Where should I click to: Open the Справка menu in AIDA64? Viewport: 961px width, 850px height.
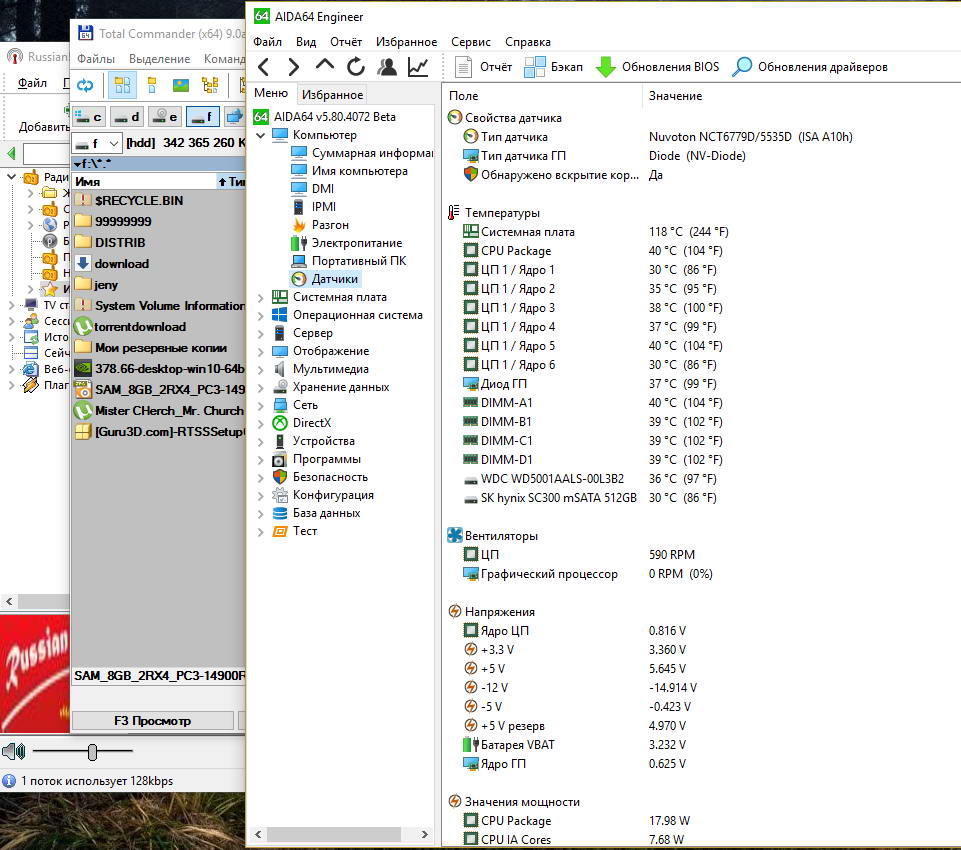pos(528,42)
